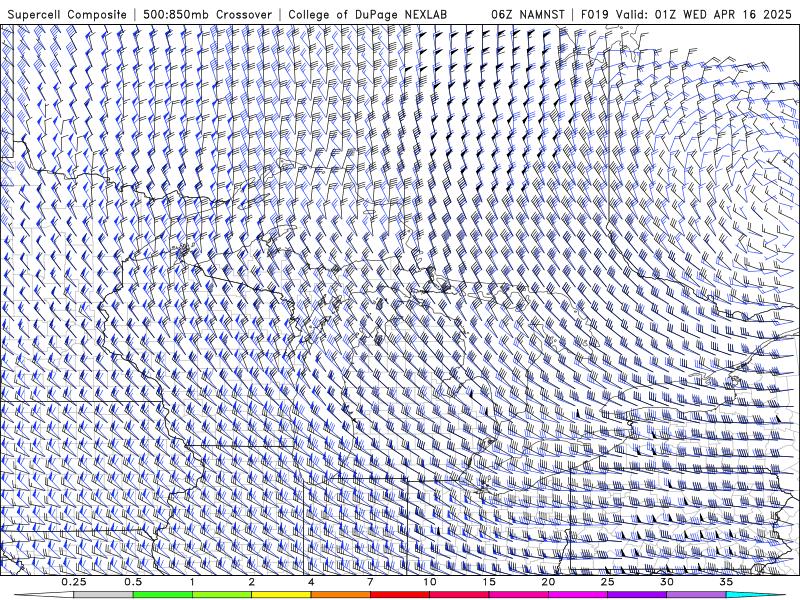
Task: Click the '10' color scale label
Action: [x=430, y=582]
